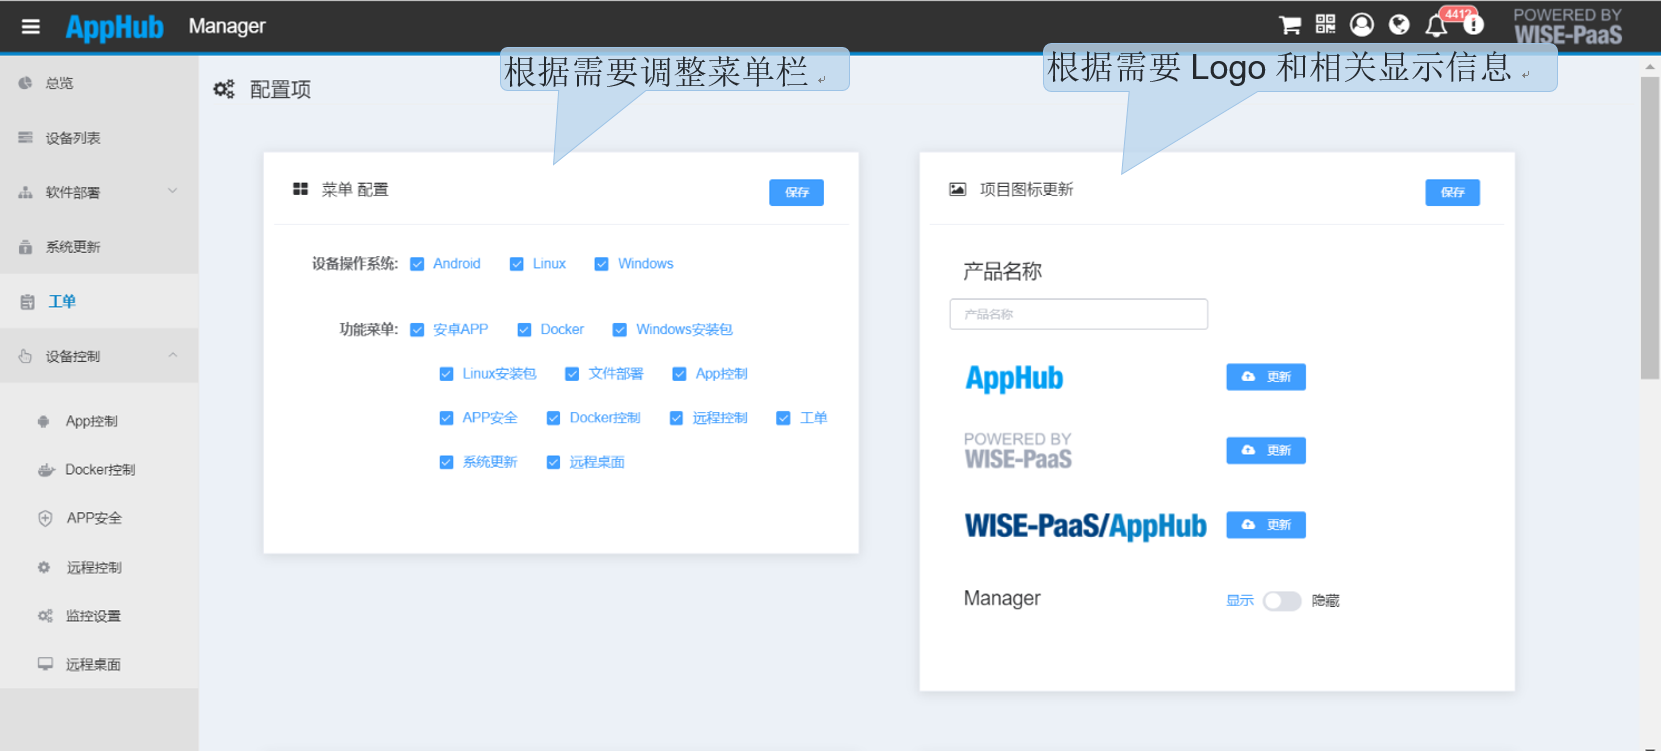This screenshot has width=1662, height=751.
Task: Toggle the 远程控制 function checkbox
Action: tap(676, 418)
